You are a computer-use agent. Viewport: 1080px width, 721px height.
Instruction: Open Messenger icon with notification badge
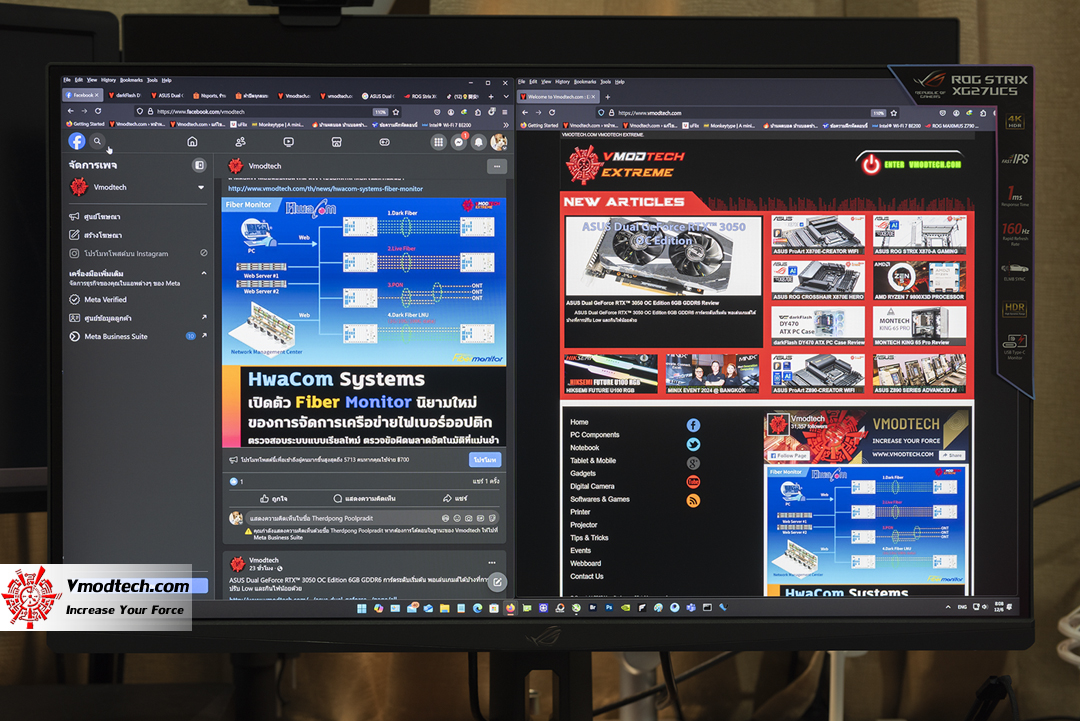[x=459, y=143]
